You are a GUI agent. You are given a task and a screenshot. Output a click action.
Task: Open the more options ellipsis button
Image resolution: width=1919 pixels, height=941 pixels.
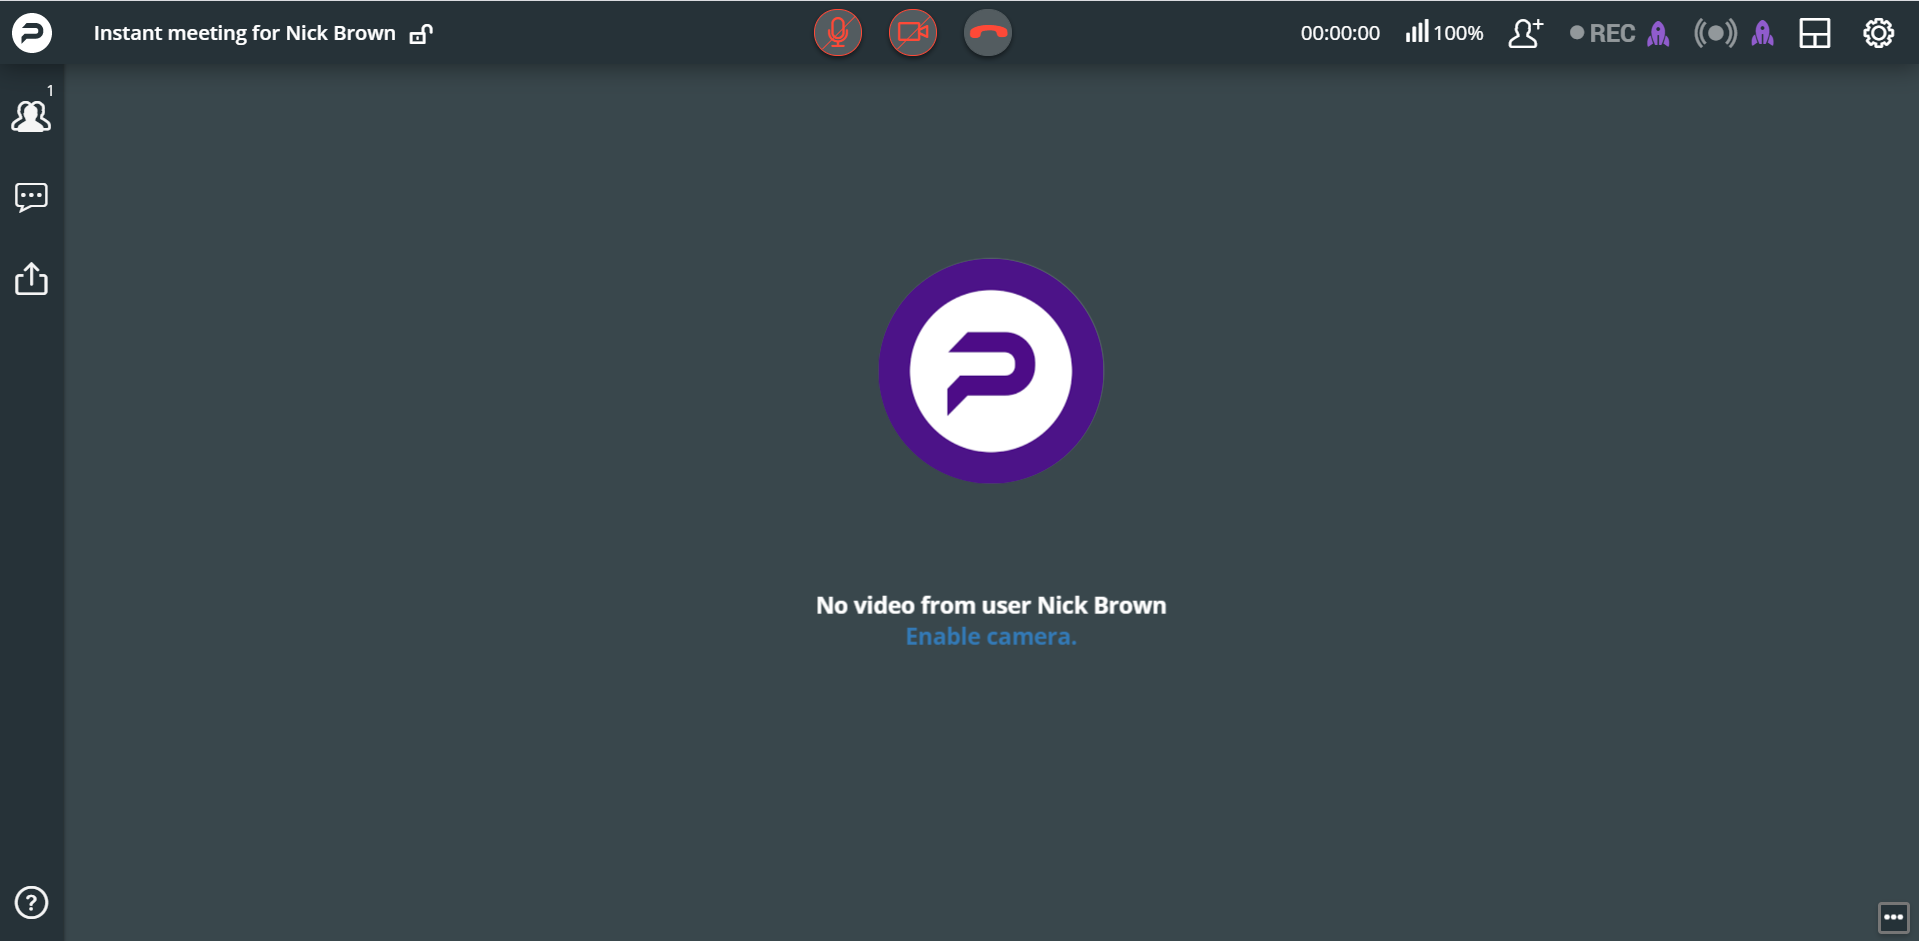pyautogui.click(x=1894, y=917)
